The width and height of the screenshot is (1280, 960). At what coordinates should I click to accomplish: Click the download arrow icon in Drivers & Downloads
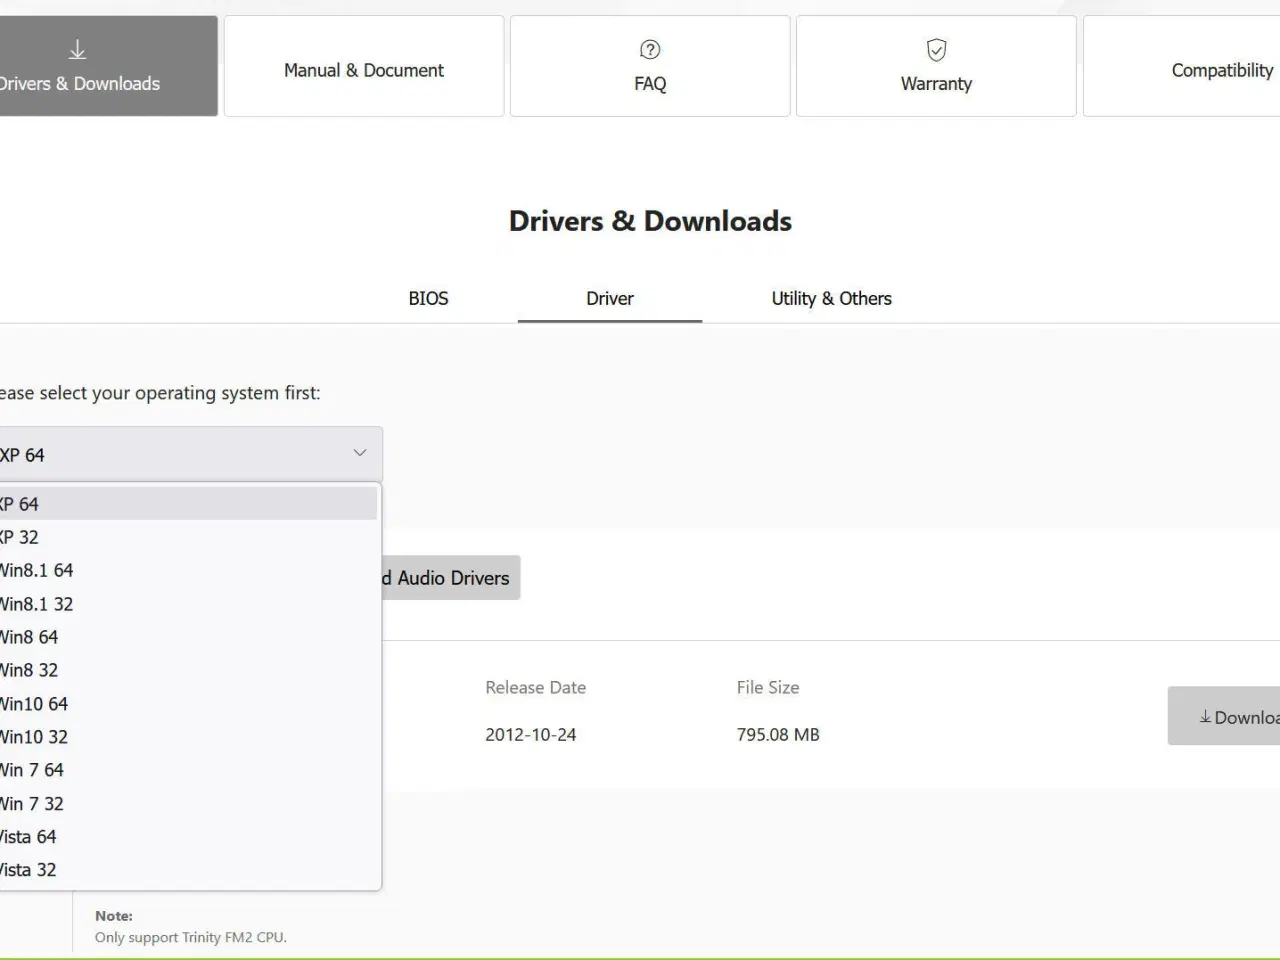(77, 50)
